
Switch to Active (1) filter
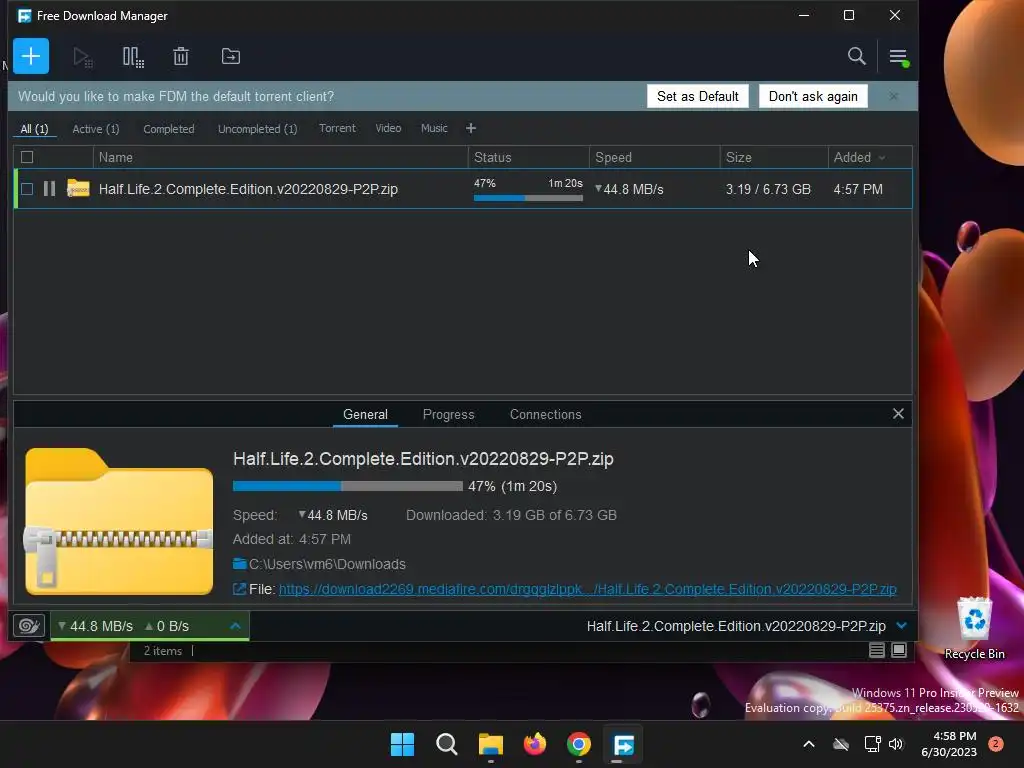95,129
